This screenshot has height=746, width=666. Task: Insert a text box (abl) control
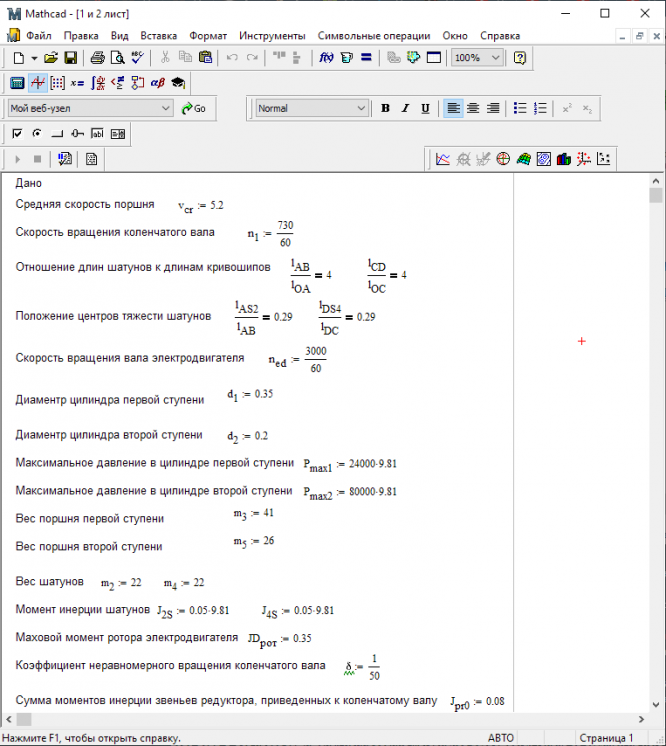tap(97, 134)
